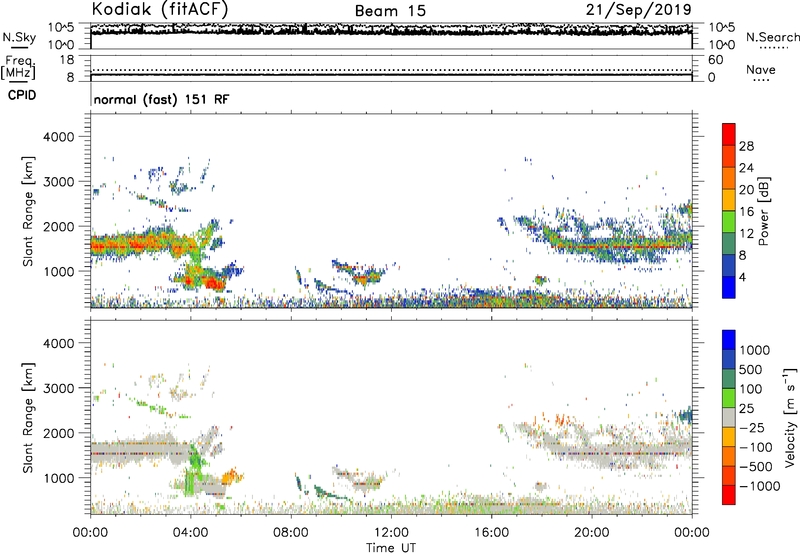Click the light green segment of the Velocity color bar
This screenshot has height=554, width=800.
pos(729,398)
